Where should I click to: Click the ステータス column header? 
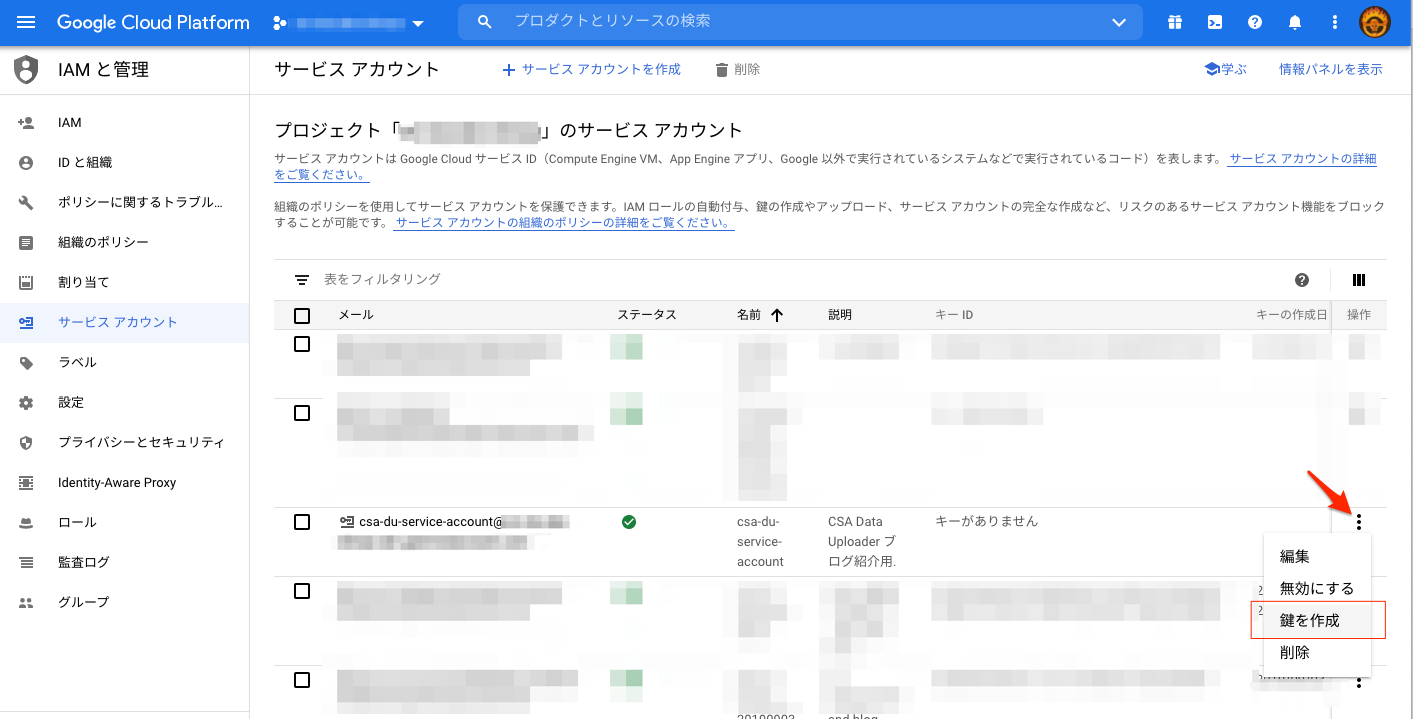(x=647, y=315)
